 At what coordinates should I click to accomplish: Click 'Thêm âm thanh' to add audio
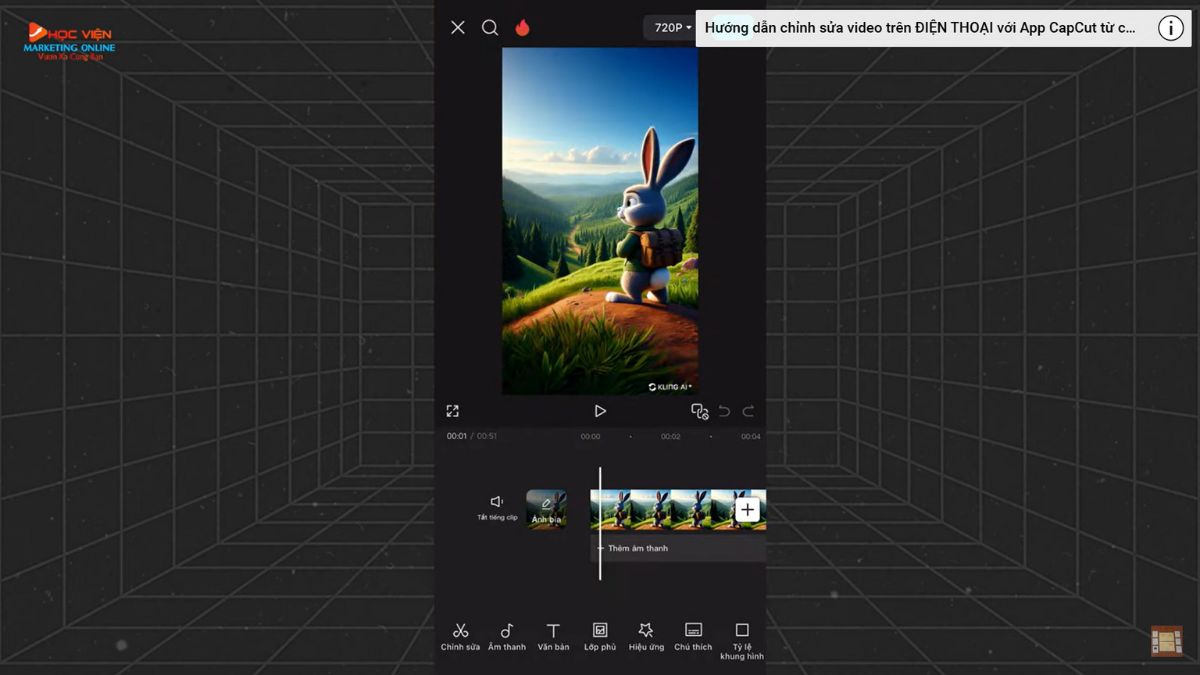[638, 548]
